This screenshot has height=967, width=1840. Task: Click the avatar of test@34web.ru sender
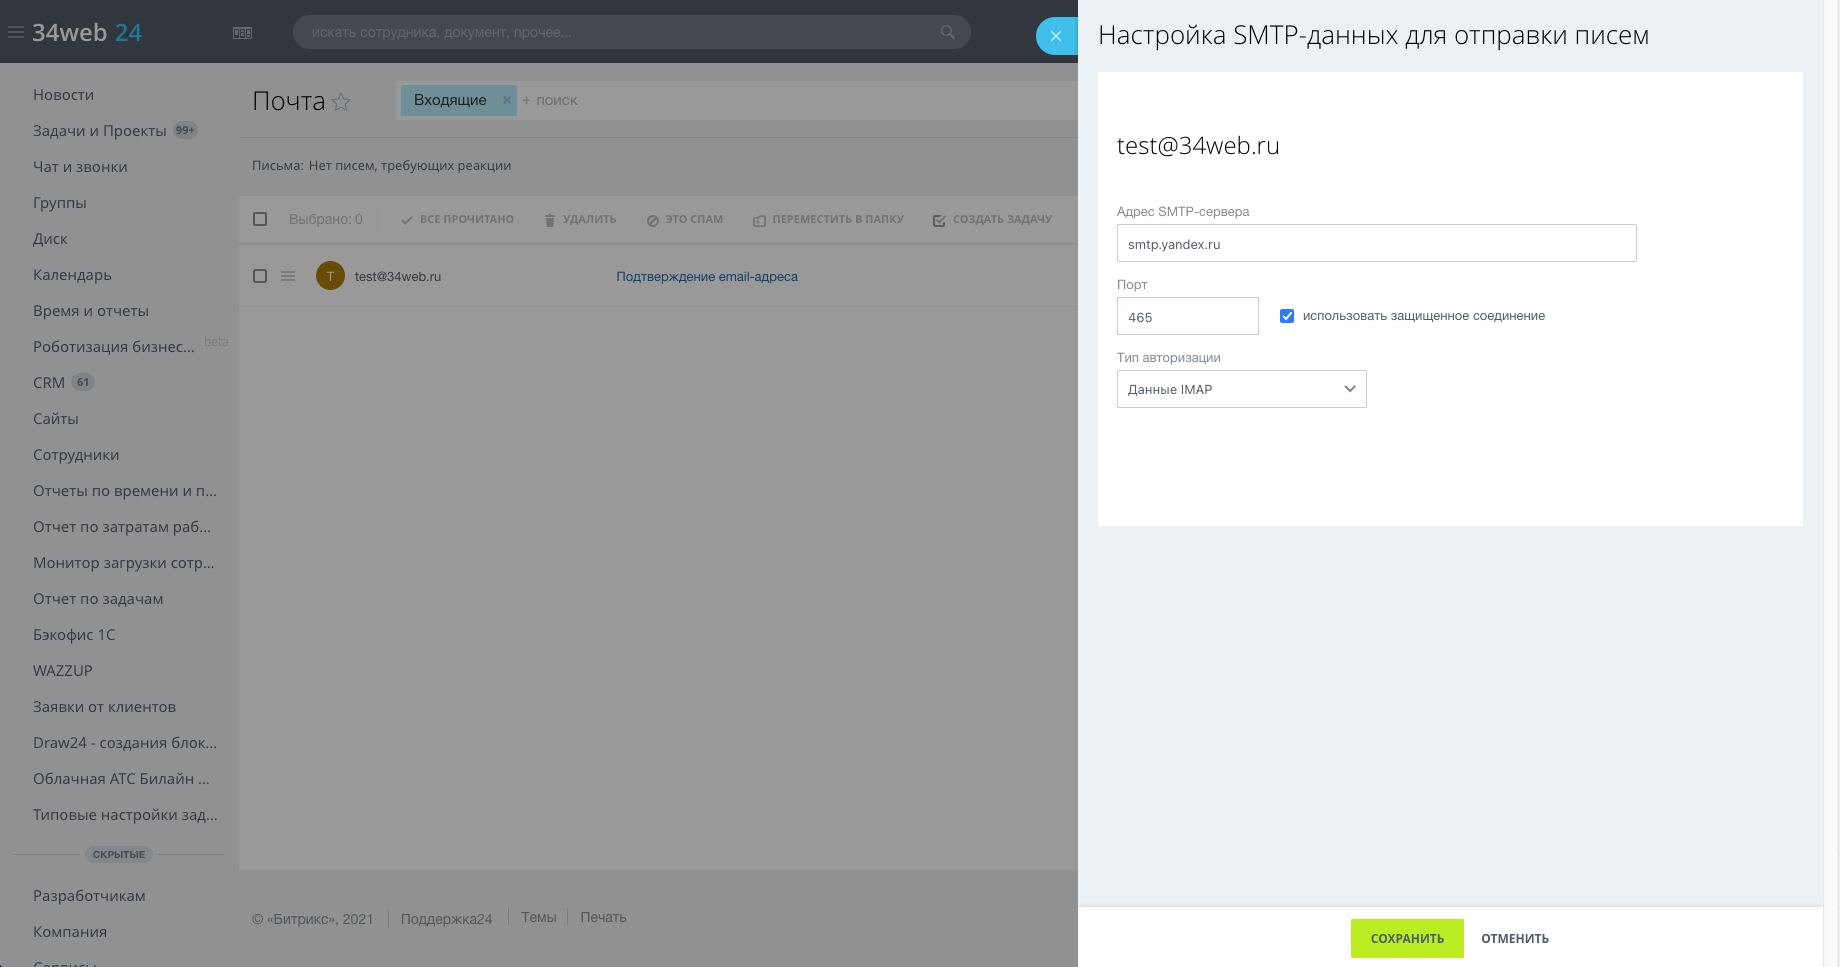[x=330, y=276]
